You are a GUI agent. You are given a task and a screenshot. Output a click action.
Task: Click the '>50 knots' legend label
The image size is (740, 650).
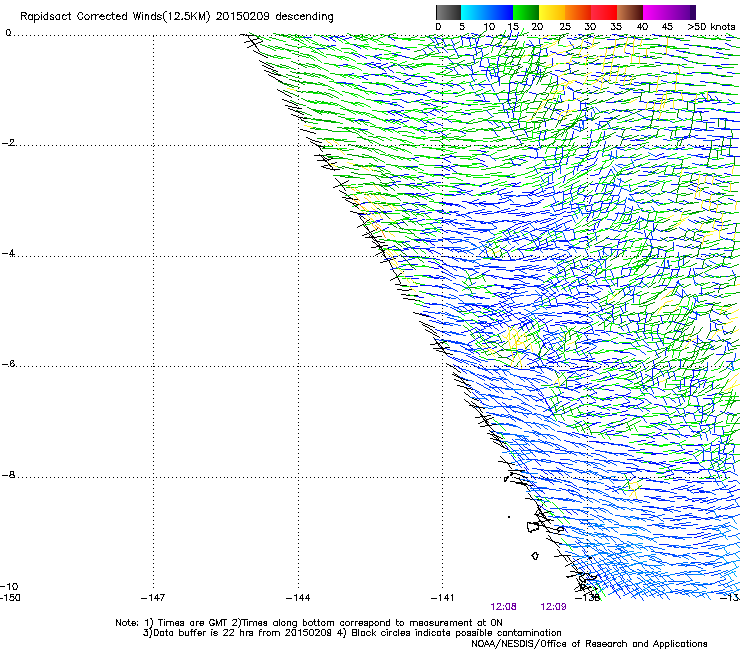711,27
